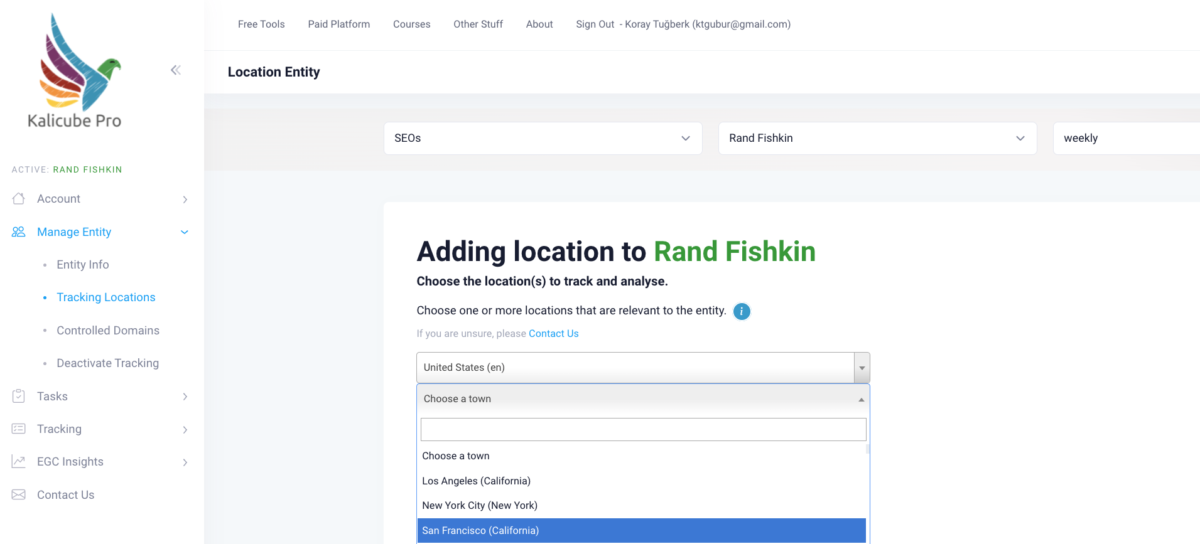
Task: Open Tracking Locations in sidebar
Action: point(106,298)
